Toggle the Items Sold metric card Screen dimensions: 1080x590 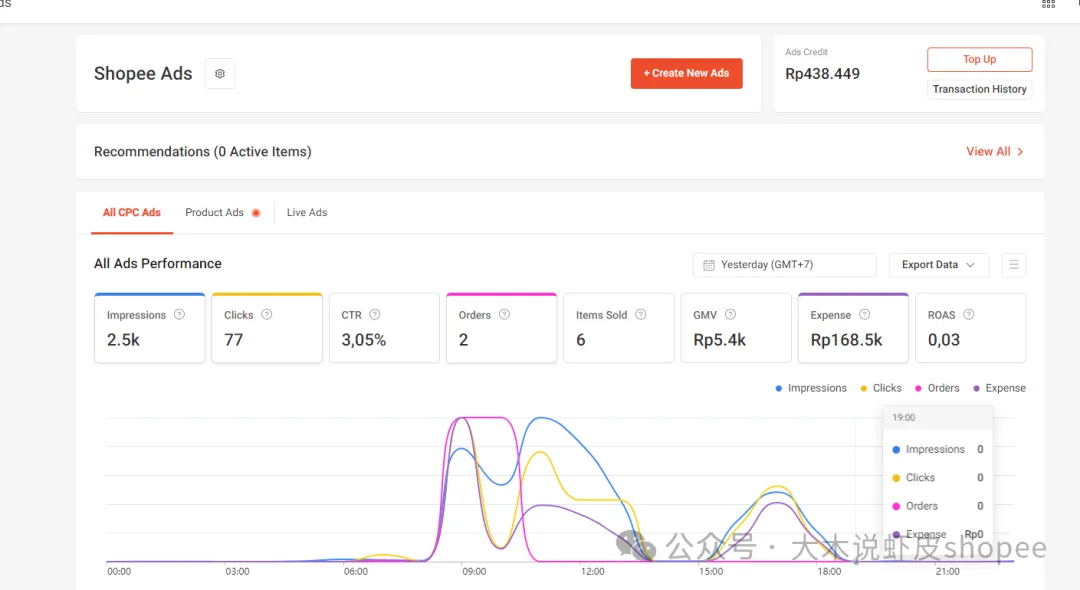click(x=619, y=328)
